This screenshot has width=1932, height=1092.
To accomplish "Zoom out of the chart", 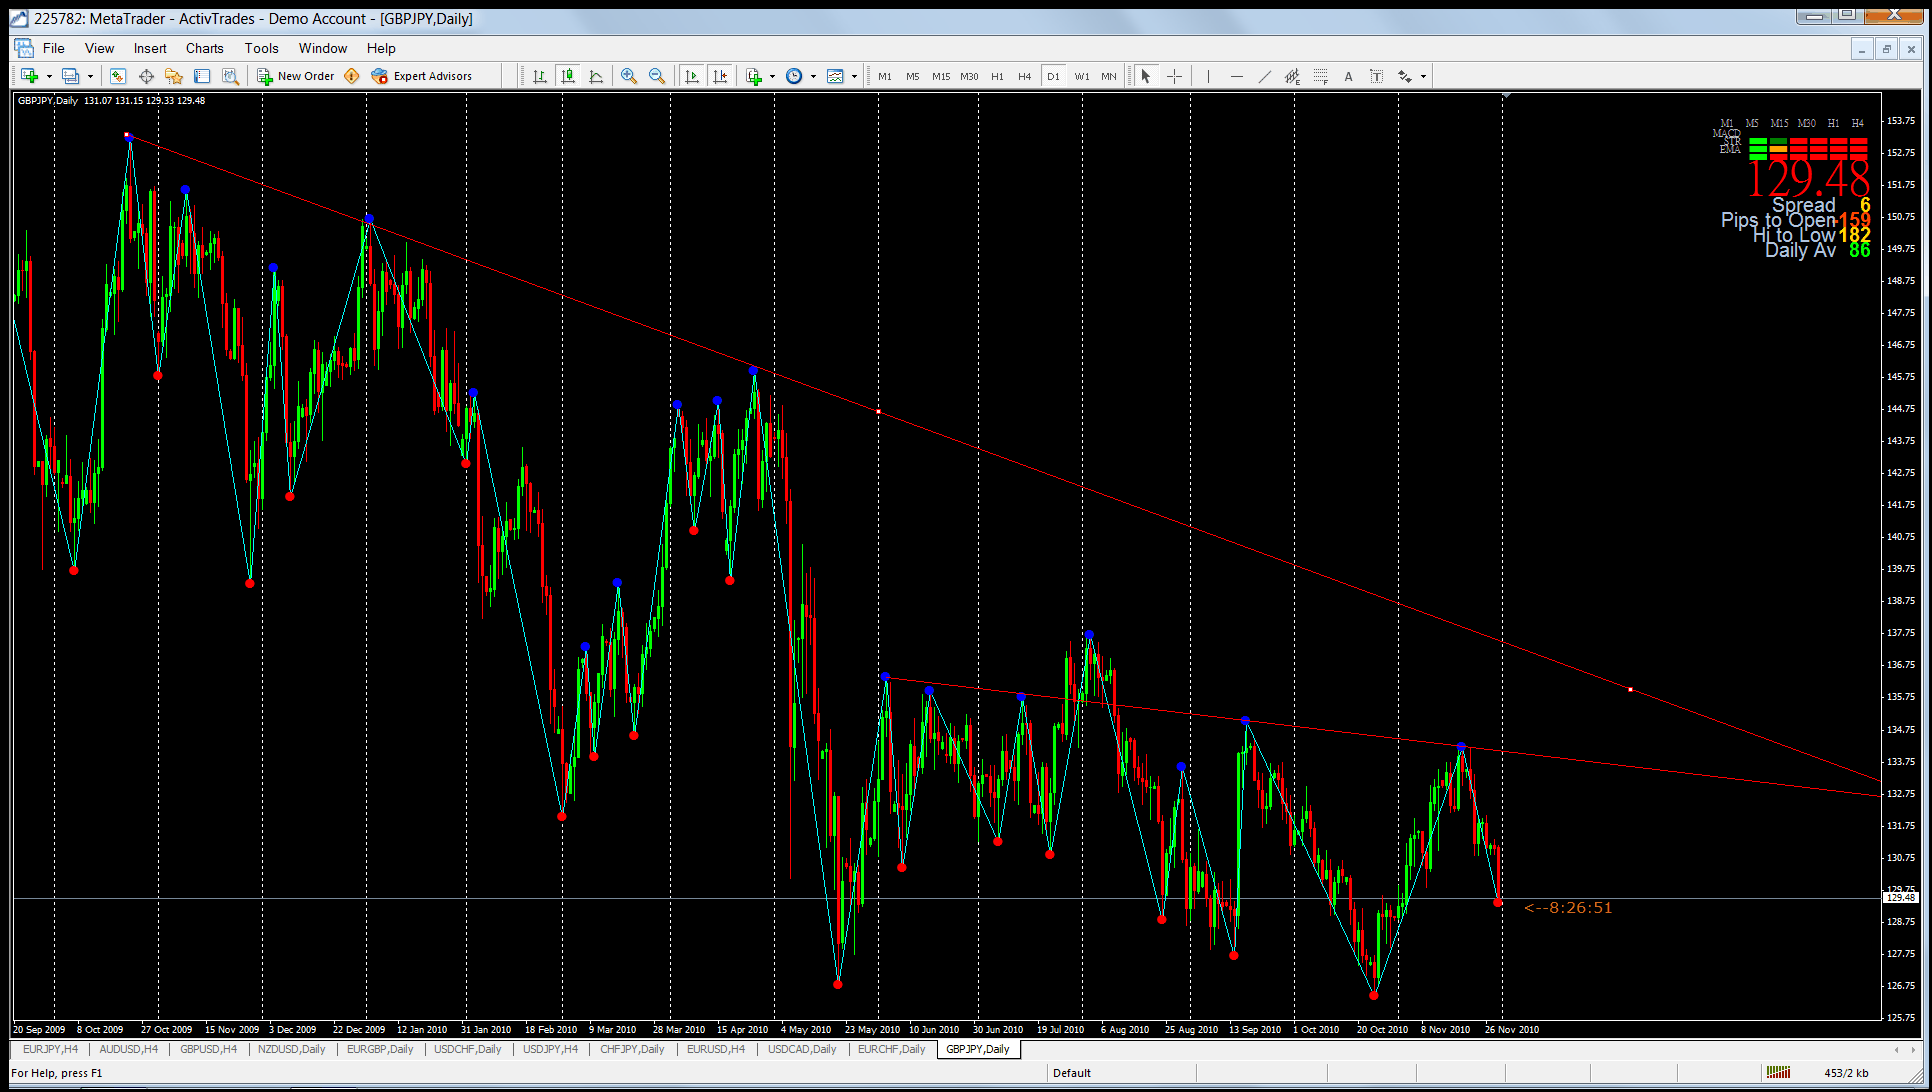I will (x=657, y=76).
